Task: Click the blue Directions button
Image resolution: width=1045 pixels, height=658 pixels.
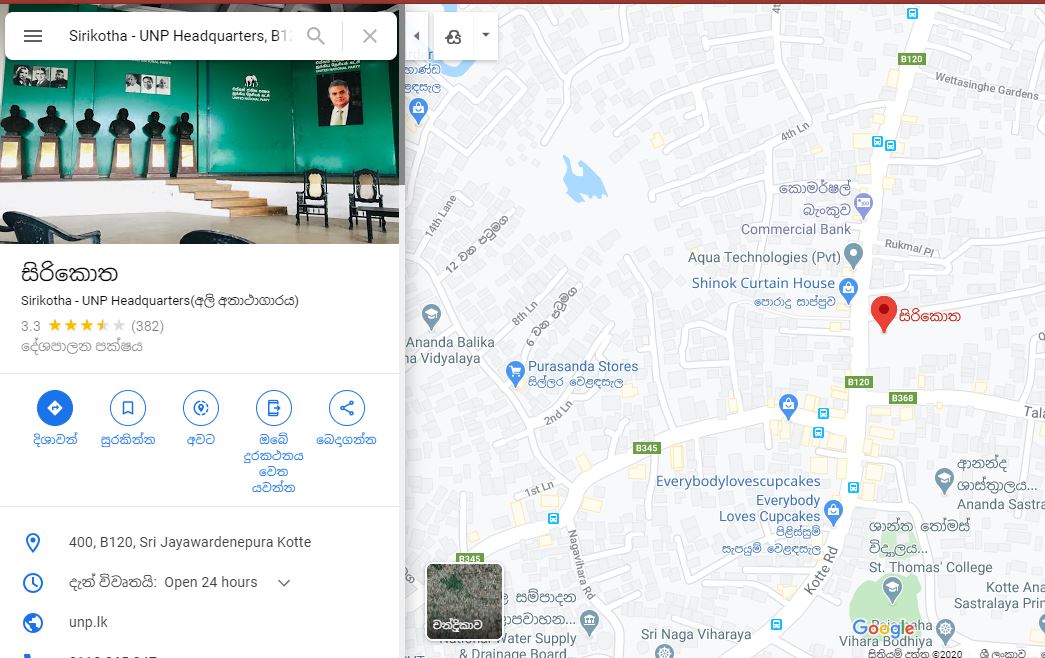Action: tap(55, 408)
